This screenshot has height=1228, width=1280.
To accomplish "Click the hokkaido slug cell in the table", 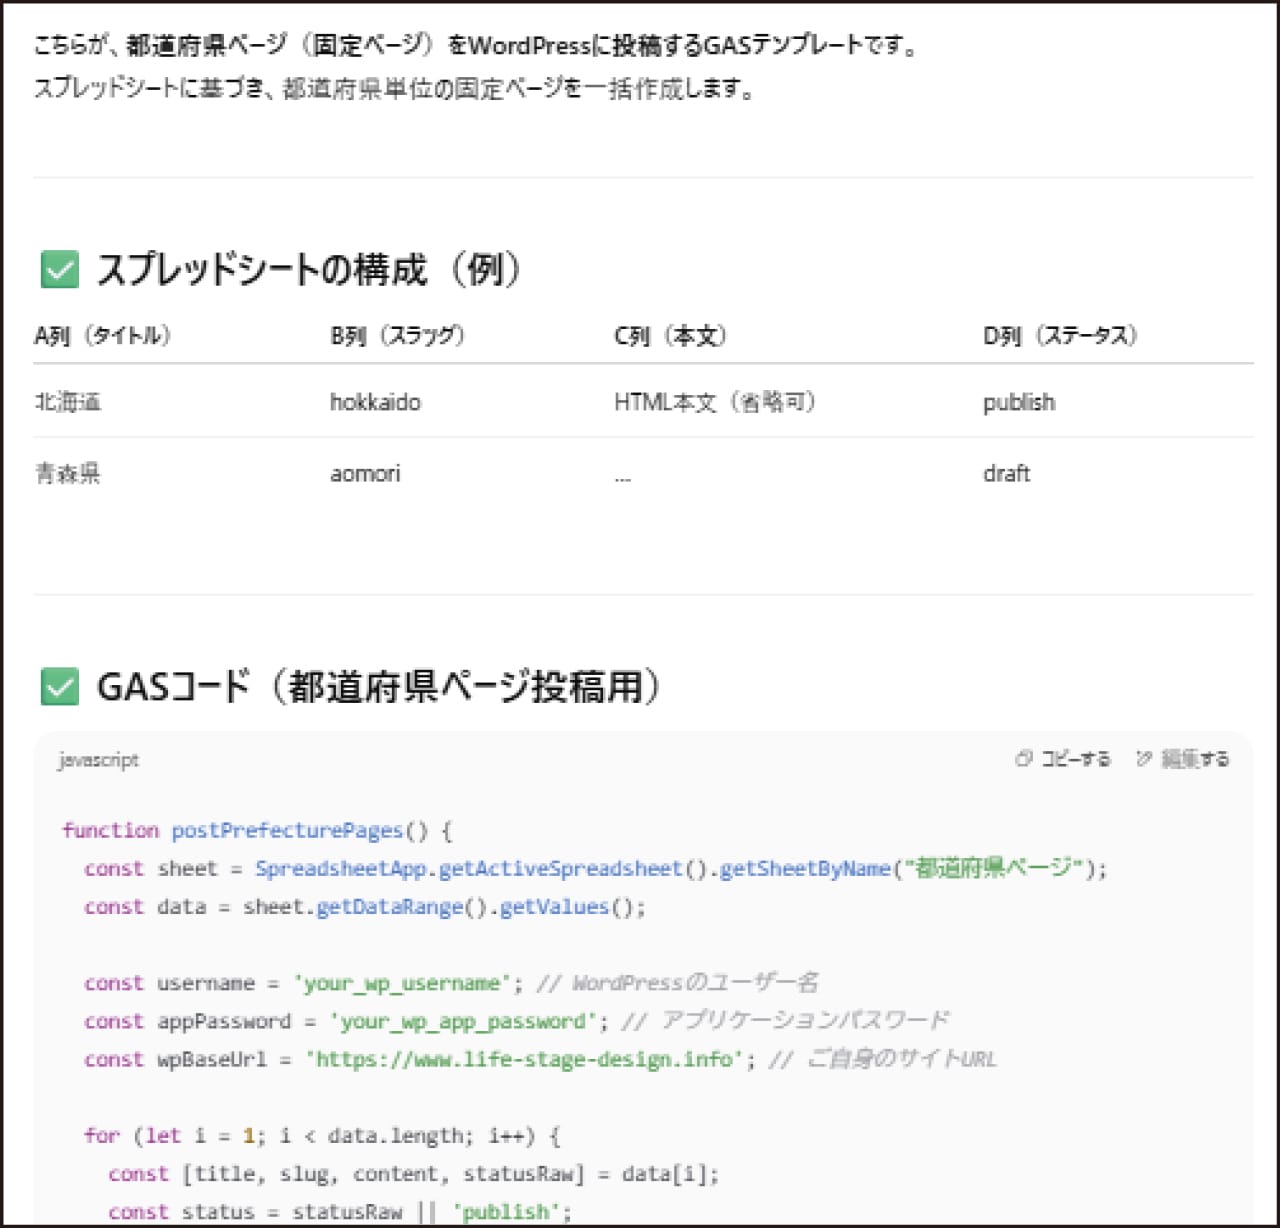I will pos(376,402).
